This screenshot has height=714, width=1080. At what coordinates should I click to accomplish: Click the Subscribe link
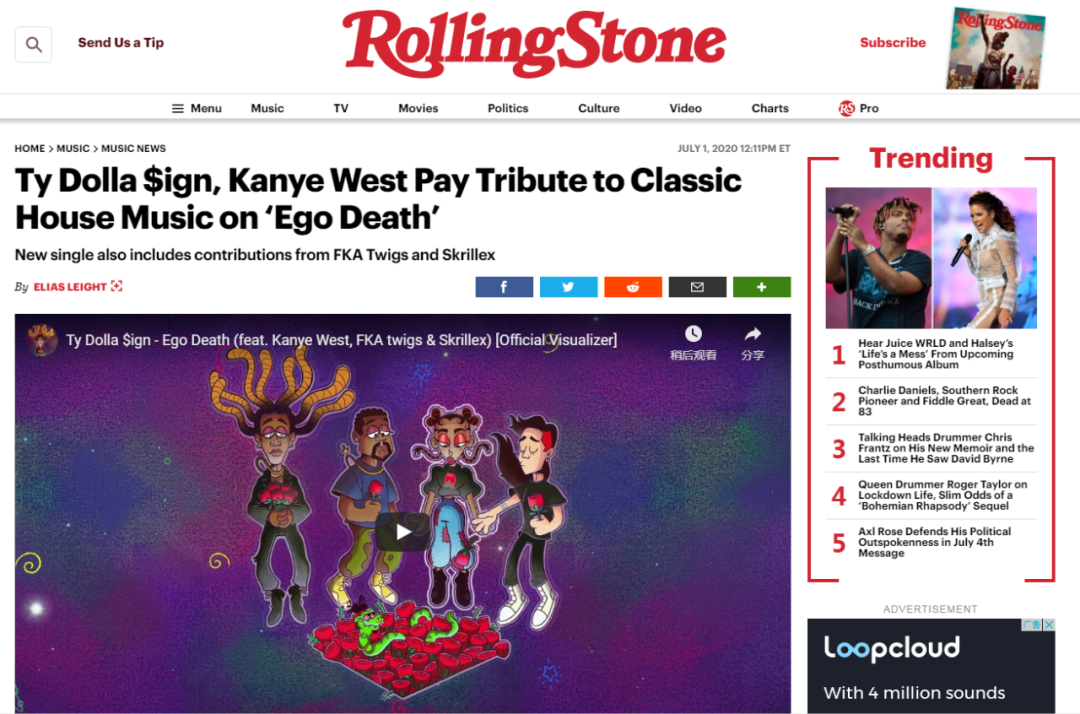click(x=893, y=43)
